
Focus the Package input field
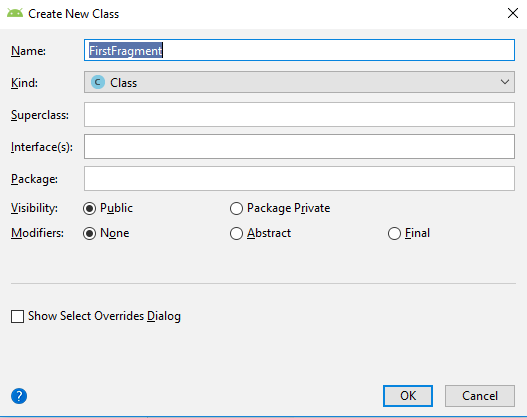click(299, 178)
